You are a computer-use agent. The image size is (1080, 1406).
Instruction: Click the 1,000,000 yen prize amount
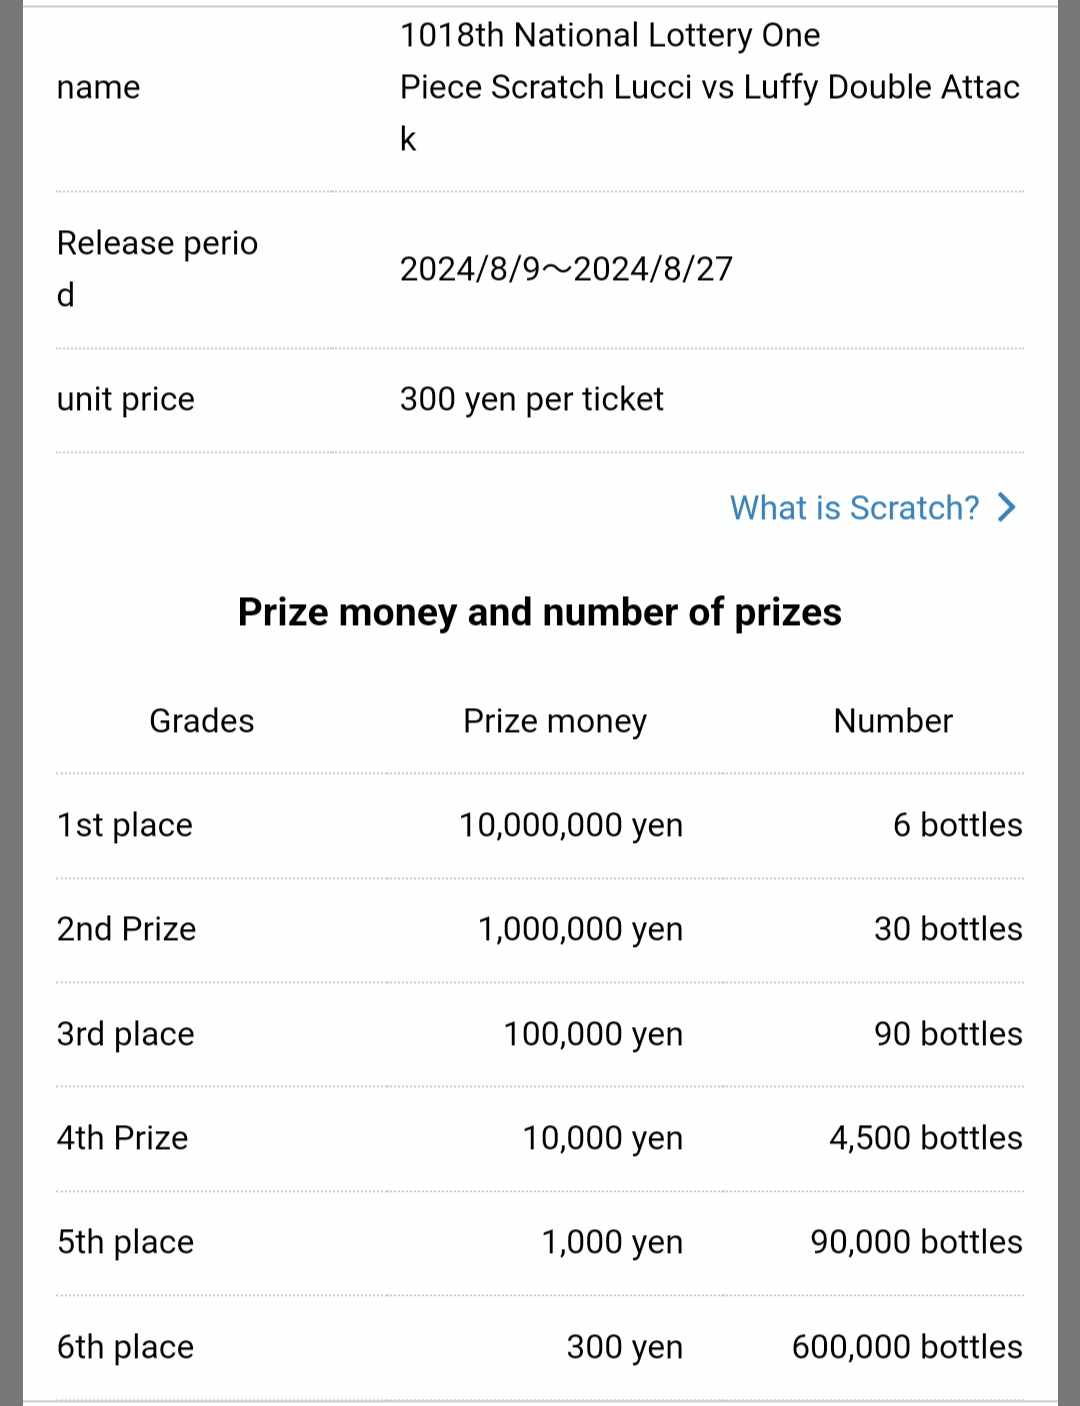(x=580, y=929)
